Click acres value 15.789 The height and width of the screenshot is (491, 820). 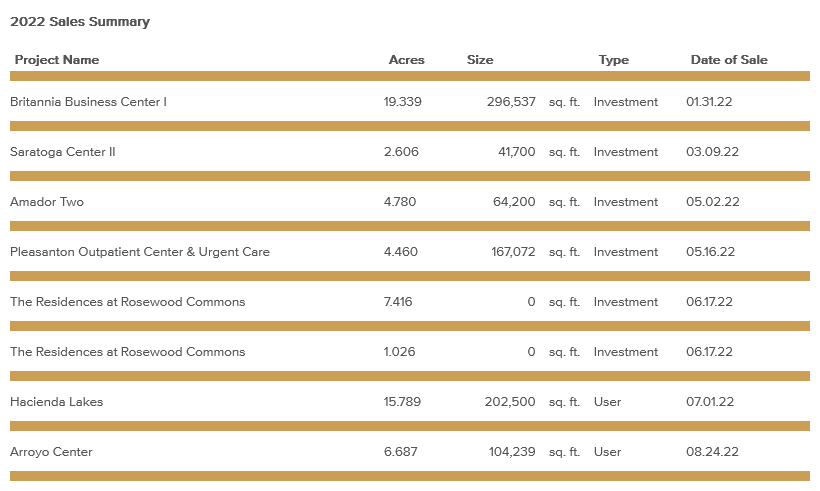402,402
